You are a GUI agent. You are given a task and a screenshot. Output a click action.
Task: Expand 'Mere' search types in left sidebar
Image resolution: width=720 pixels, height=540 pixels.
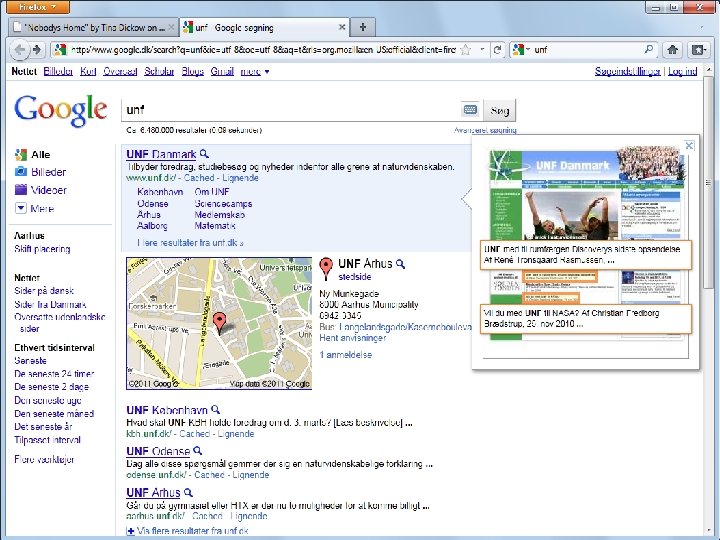click(35, 208)
